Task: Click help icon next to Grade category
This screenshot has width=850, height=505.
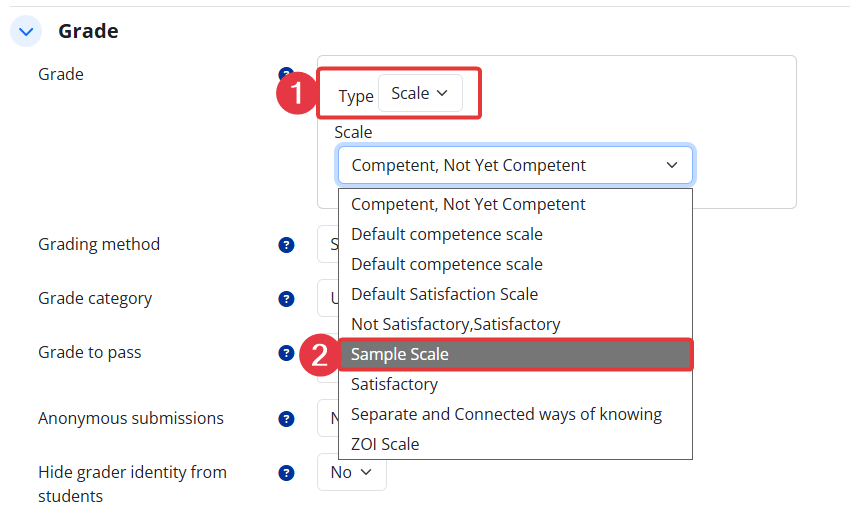Action: (286, 299)
